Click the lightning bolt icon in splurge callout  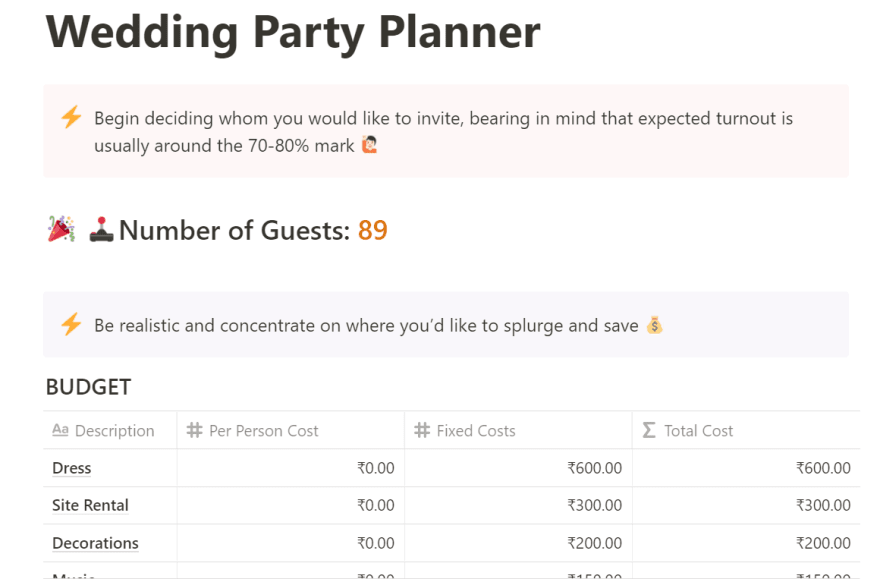click(71, 324)
